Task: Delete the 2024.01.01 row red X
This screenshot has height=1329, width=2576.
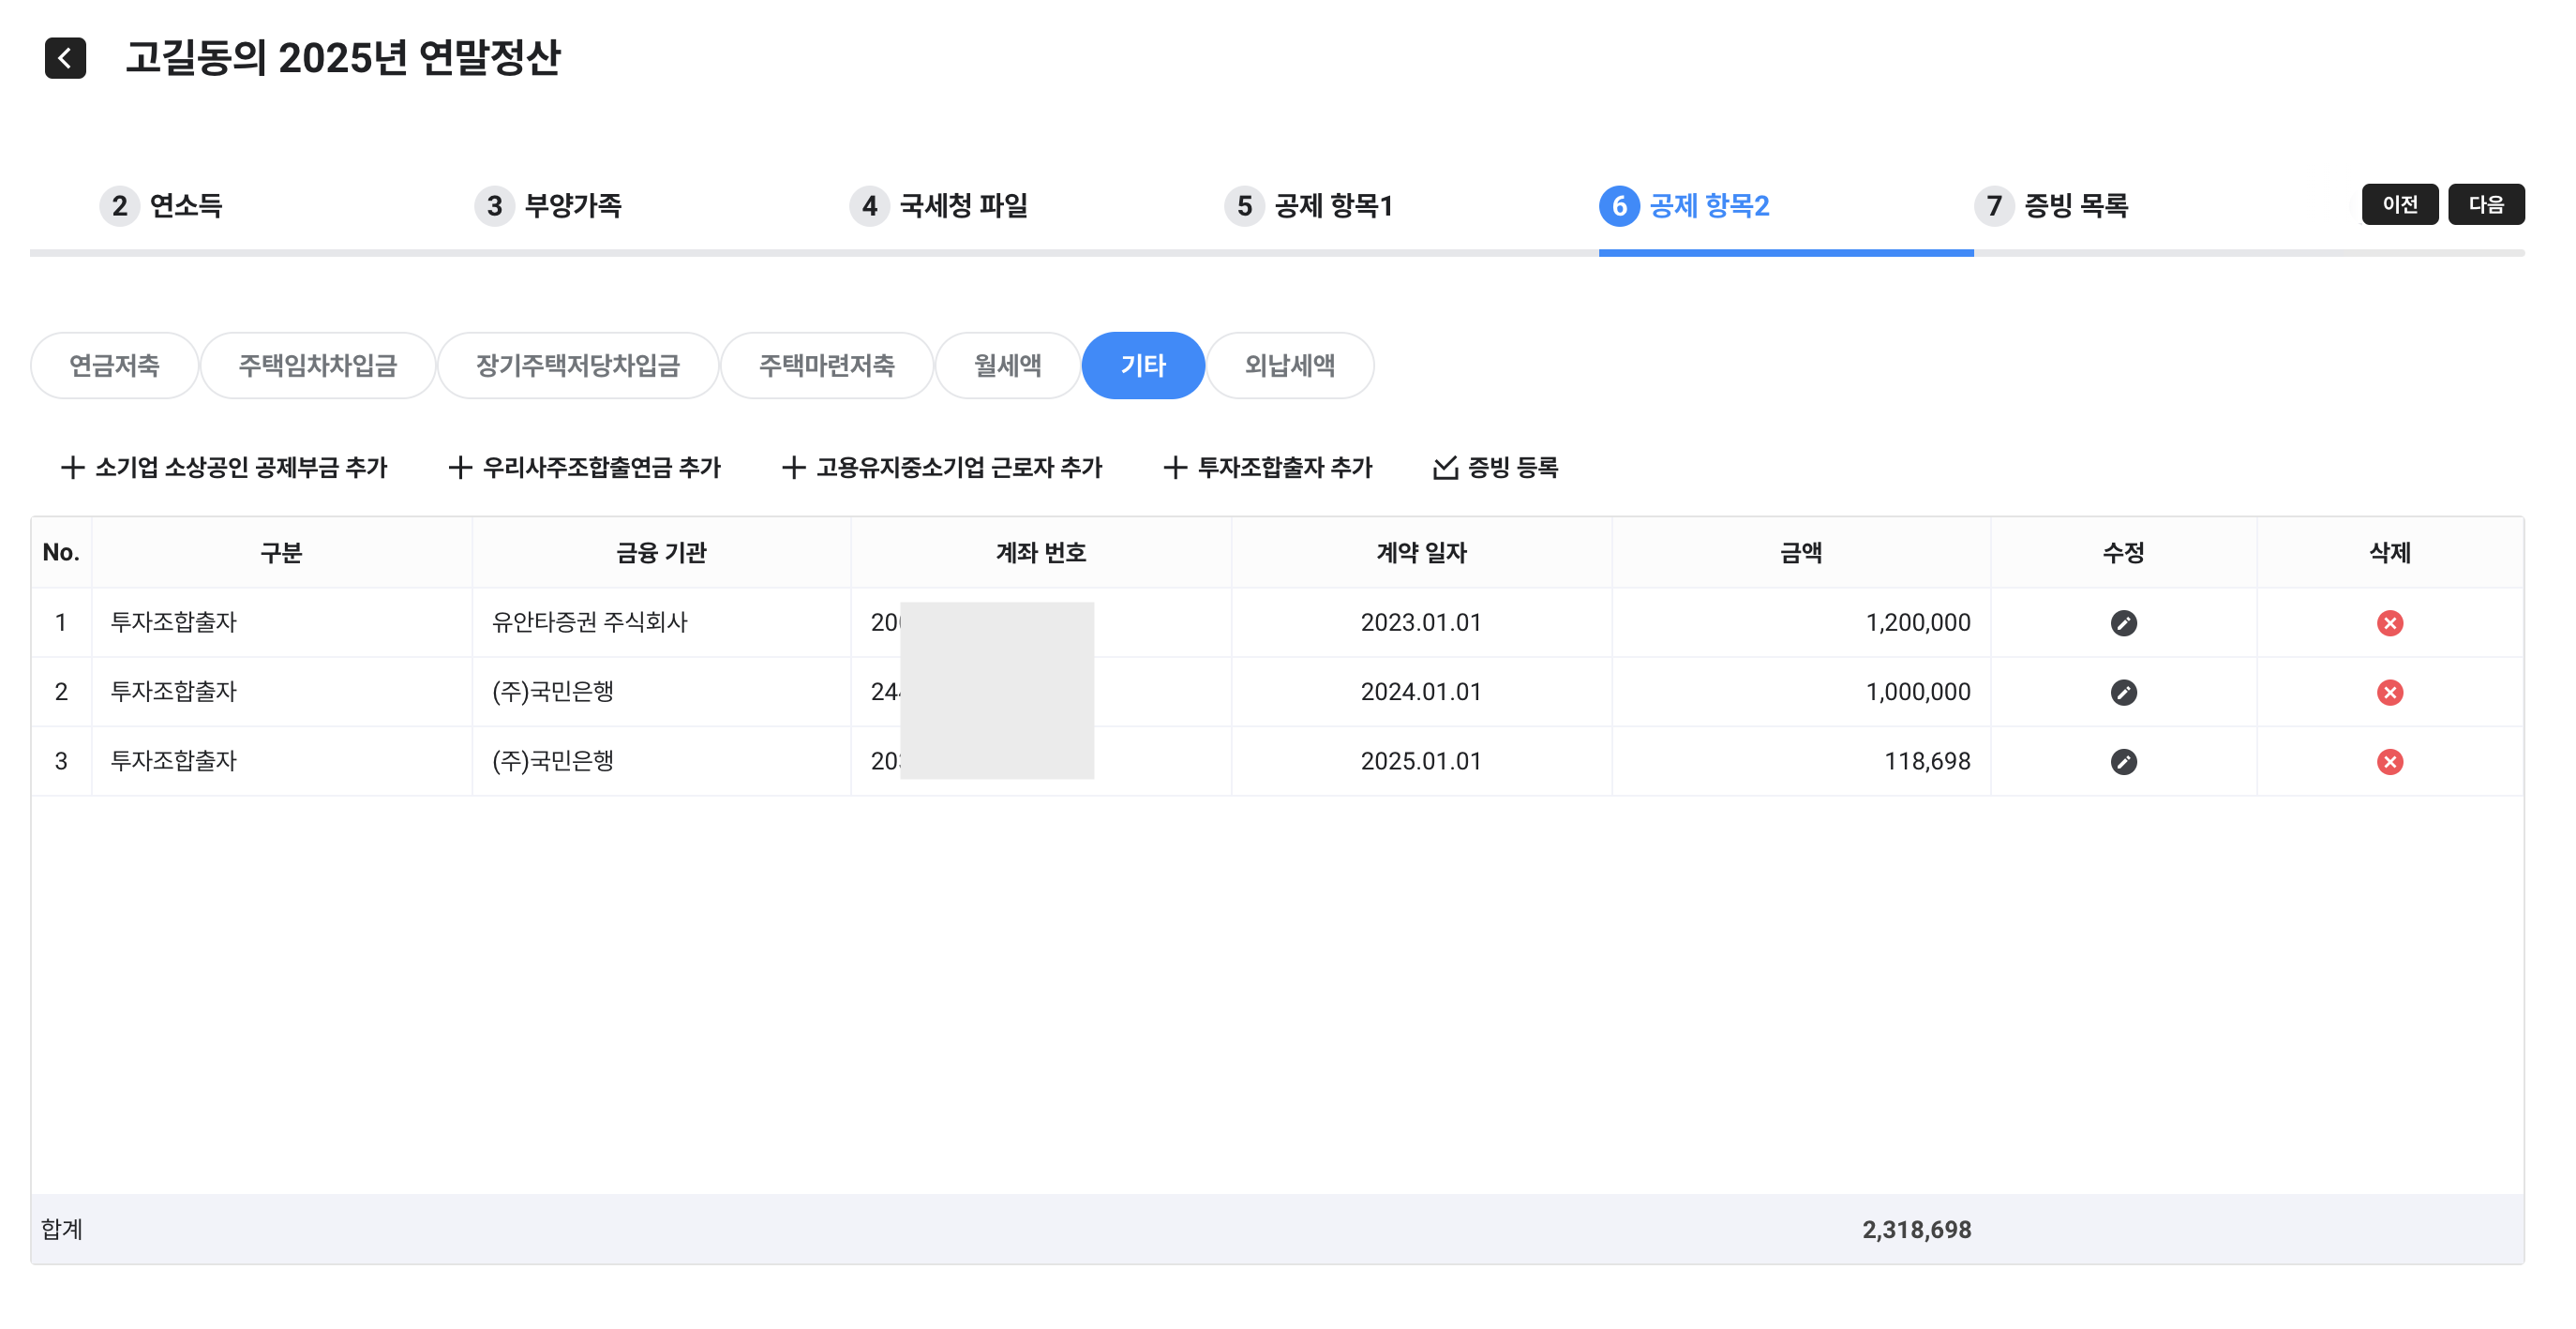Action: click(2389, 692)
